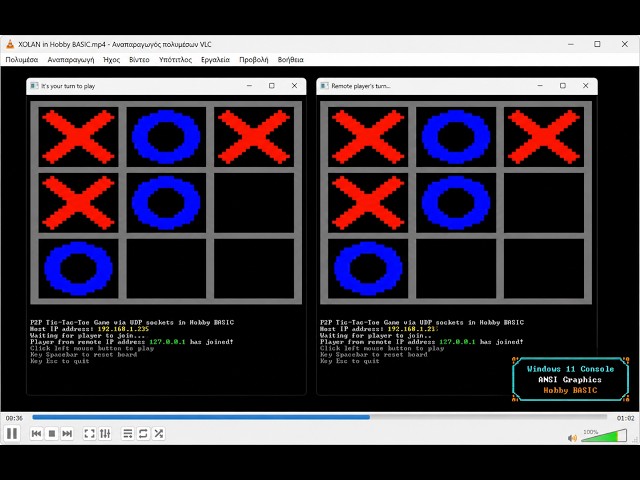
Task: Stop the video playback
Action: tap(52, 433)
